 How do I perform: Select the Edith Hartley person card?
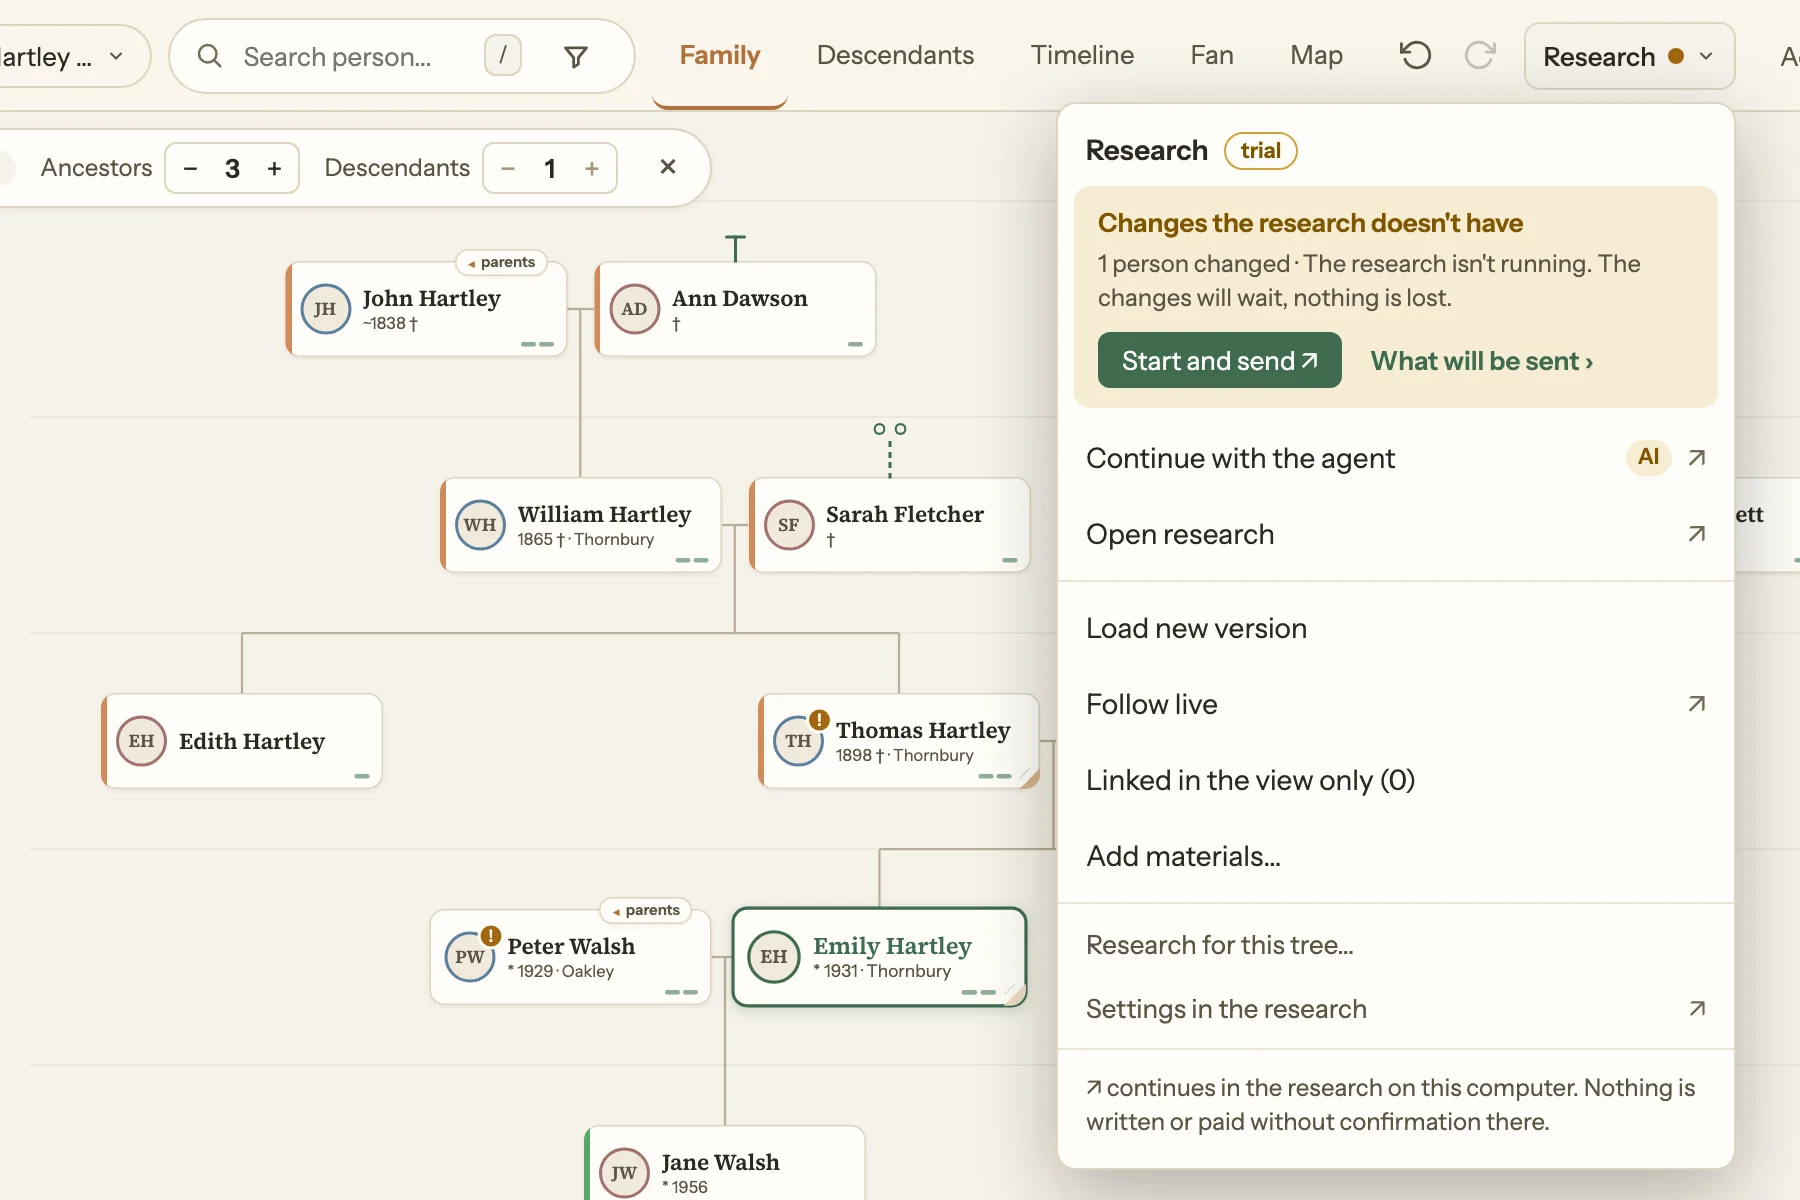[x=242, y=741]
